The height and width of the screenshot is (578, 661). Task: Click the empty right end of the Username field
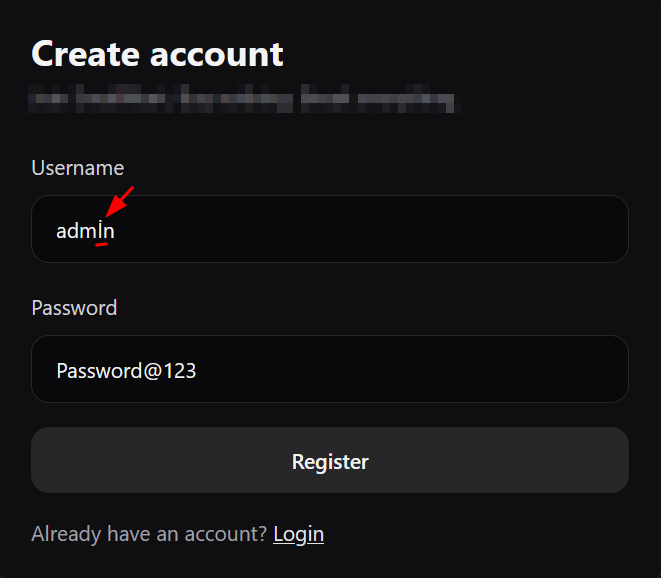pyautogui.click(x=560, y=229)
